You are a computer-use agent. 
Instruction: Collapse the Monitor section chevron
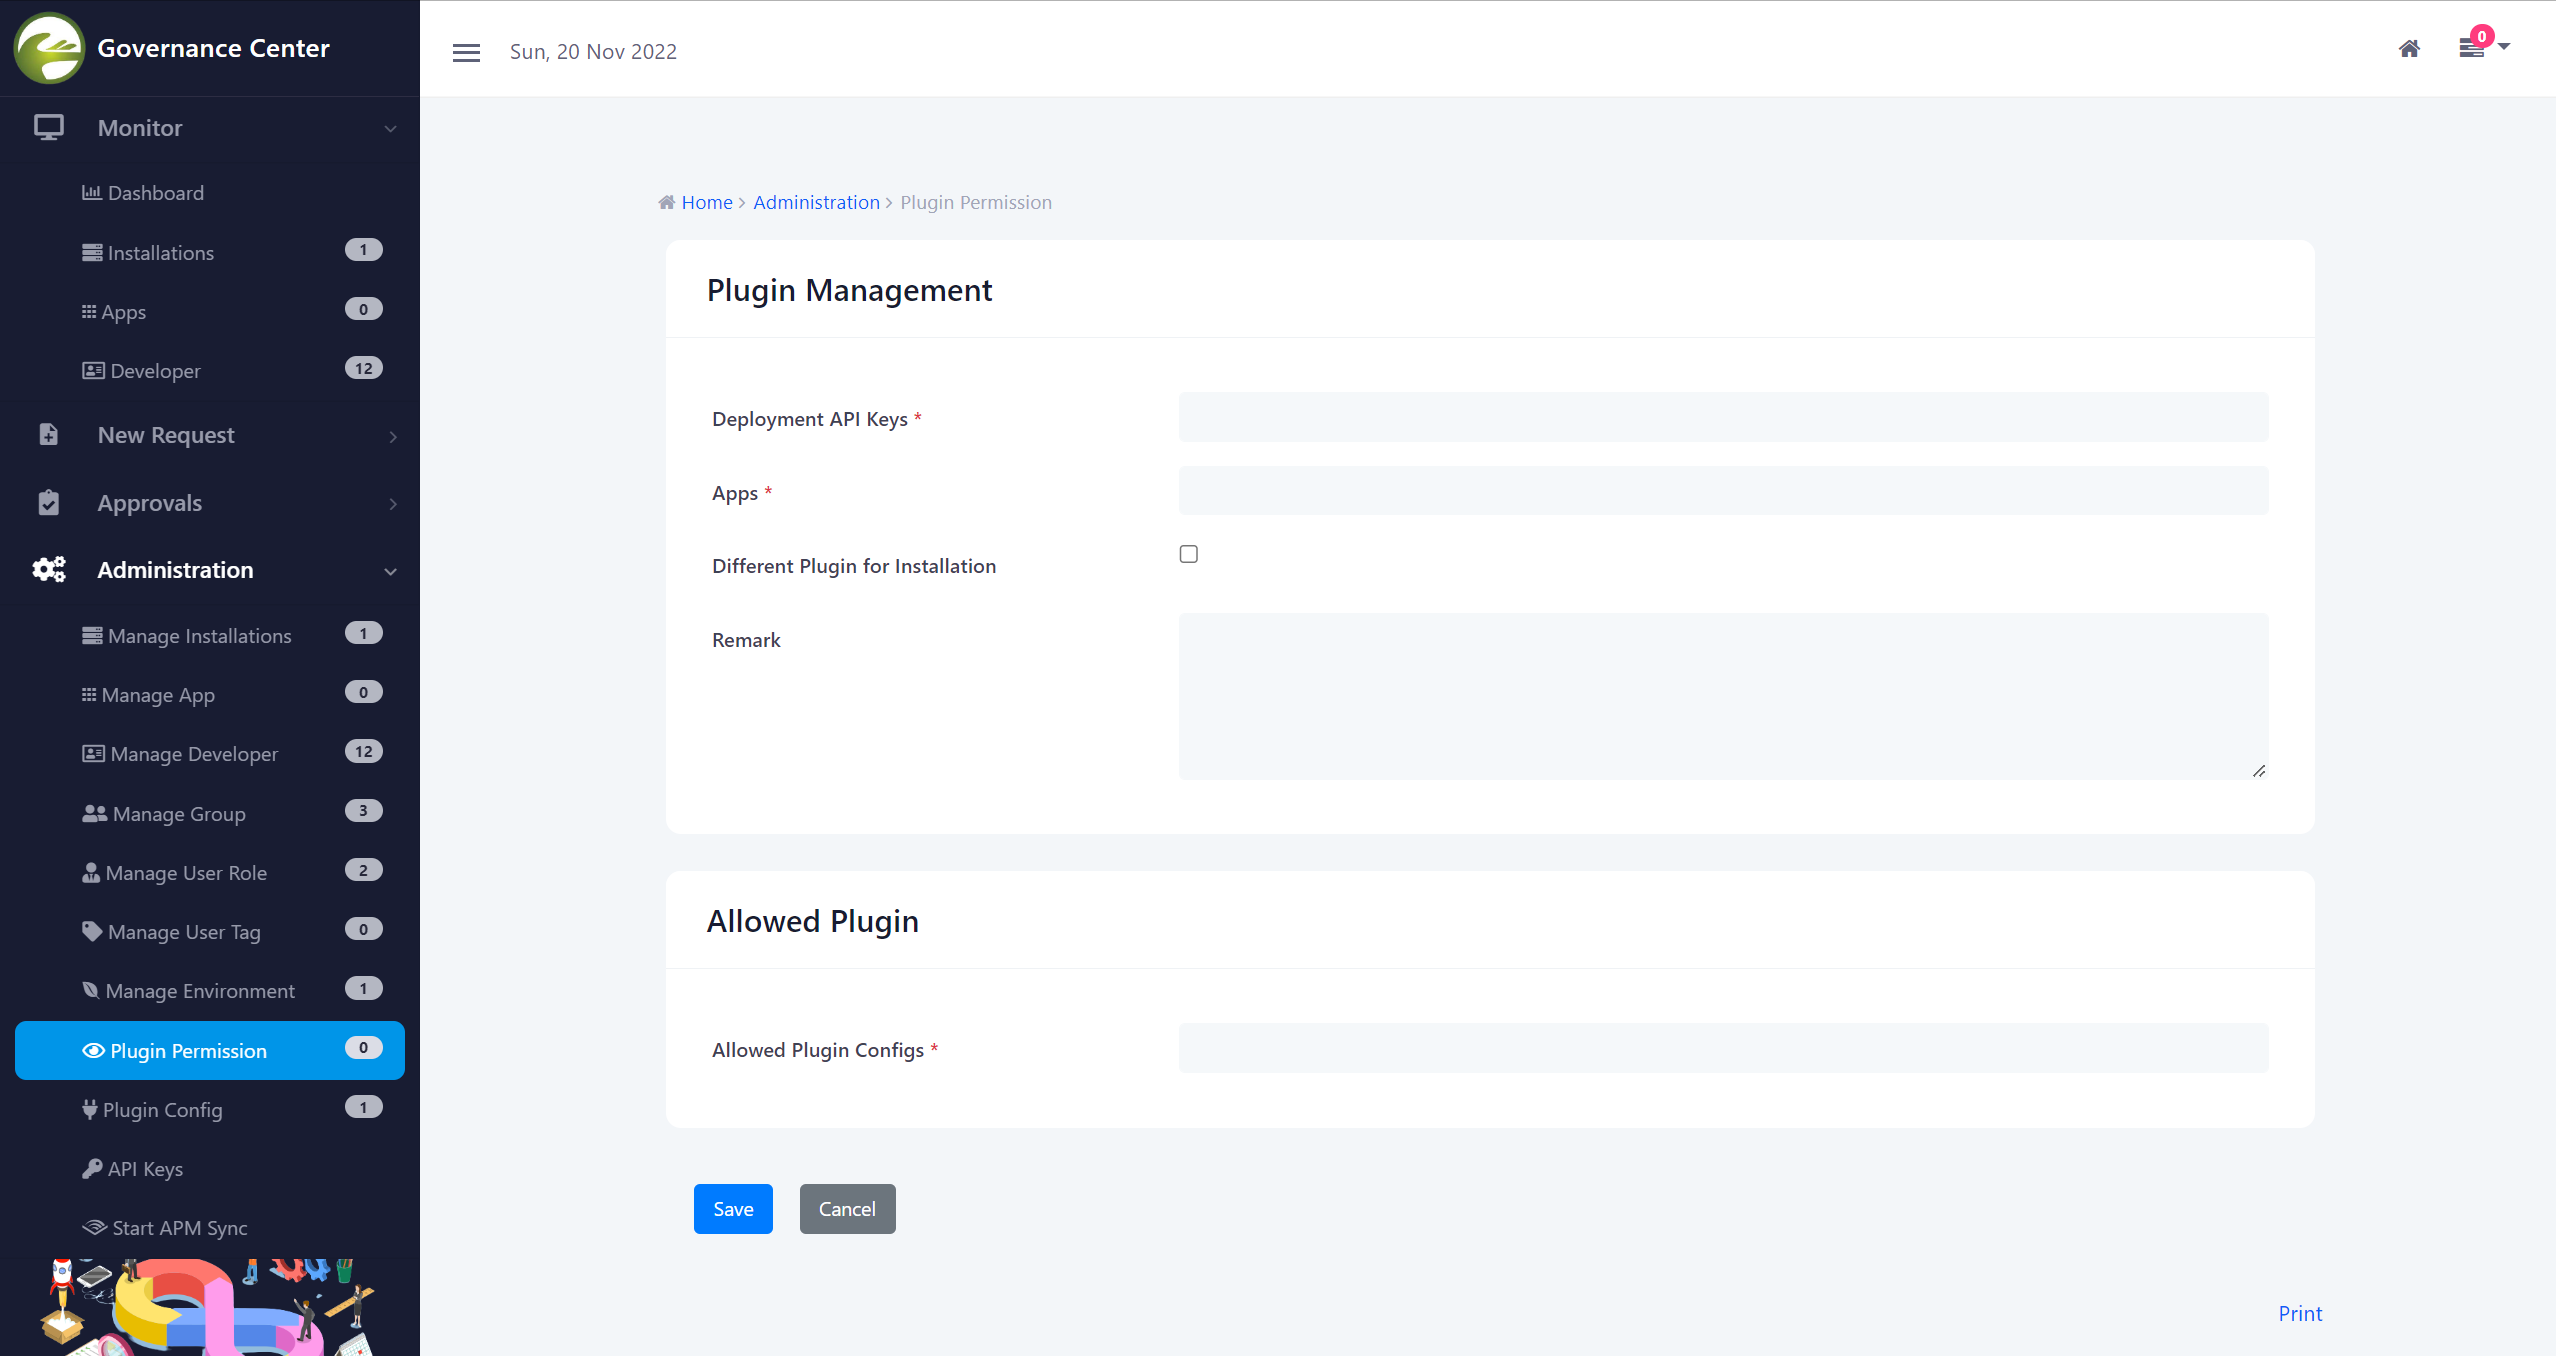[x=391, y=129]
